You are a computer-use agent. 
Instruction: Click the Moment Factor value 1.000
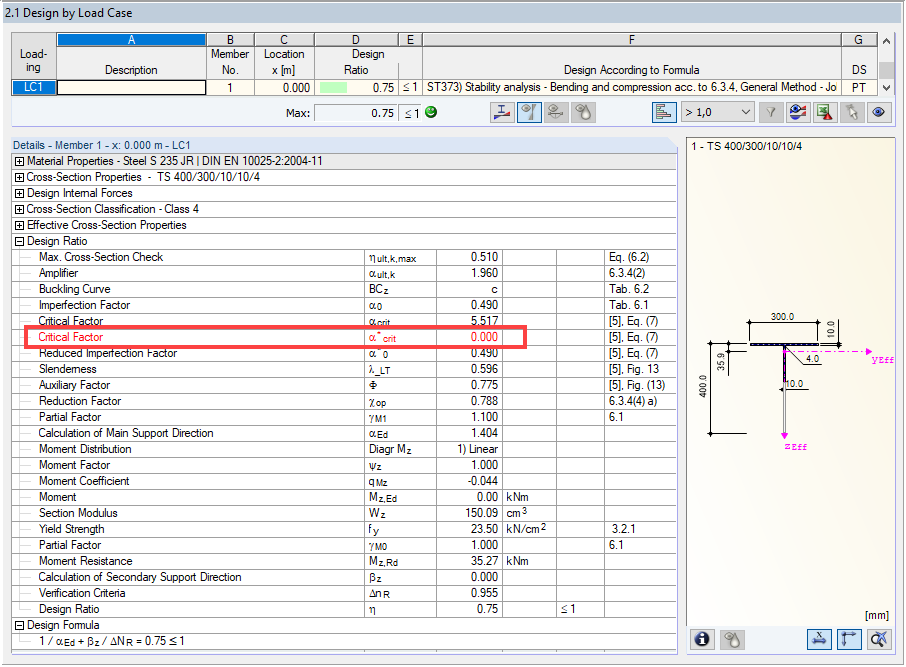[x=484, y=465]
